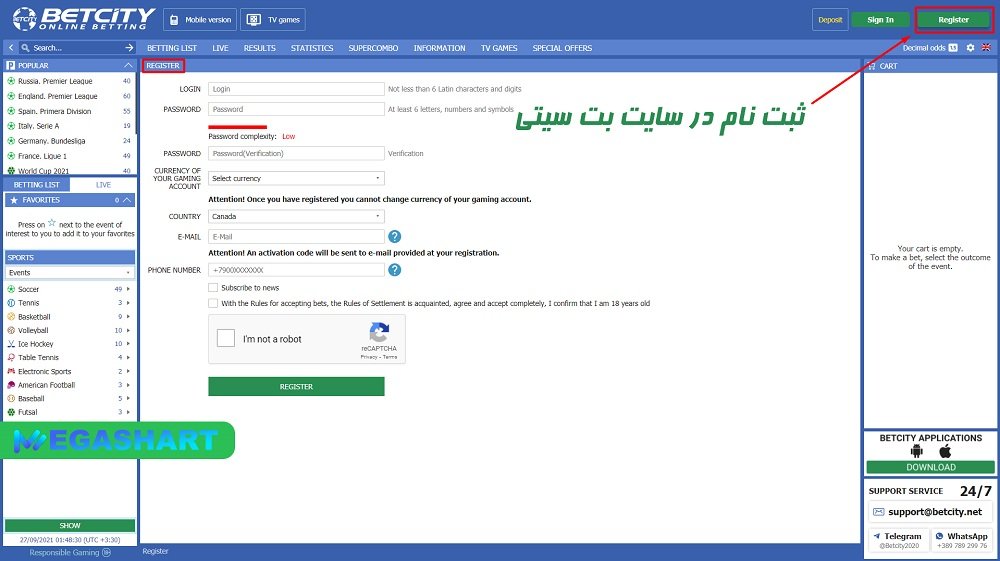Click the Register button in header
This screenshot has width=1000, height=561.
pyautogui.click(x=953, y=20)
